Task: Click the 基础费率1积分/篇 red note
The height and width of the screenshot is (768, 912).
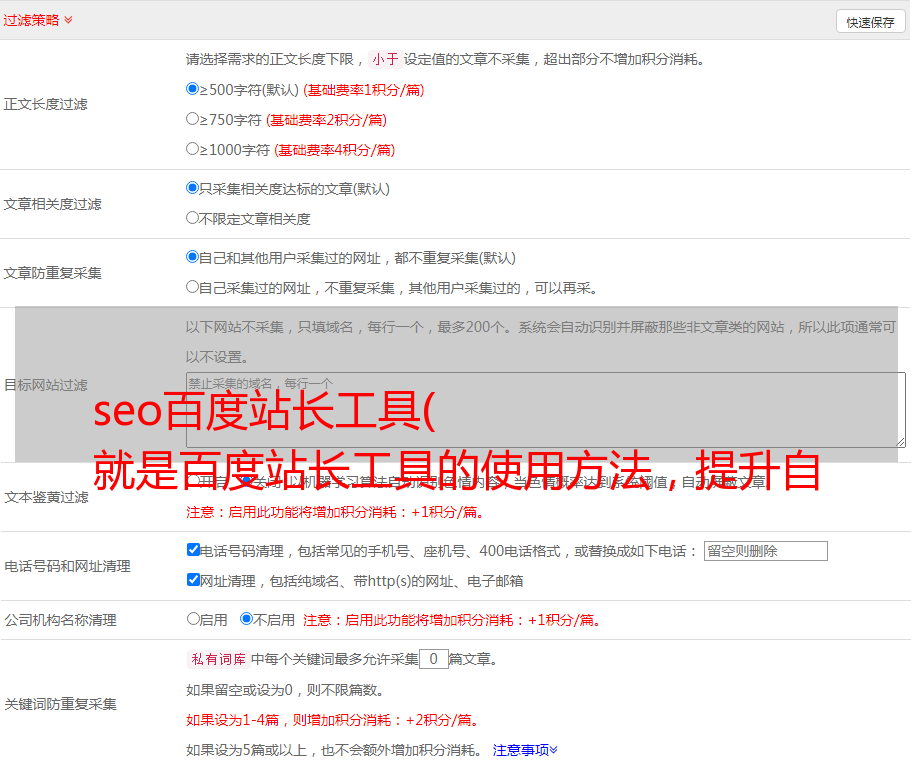Action: (364, 90)
